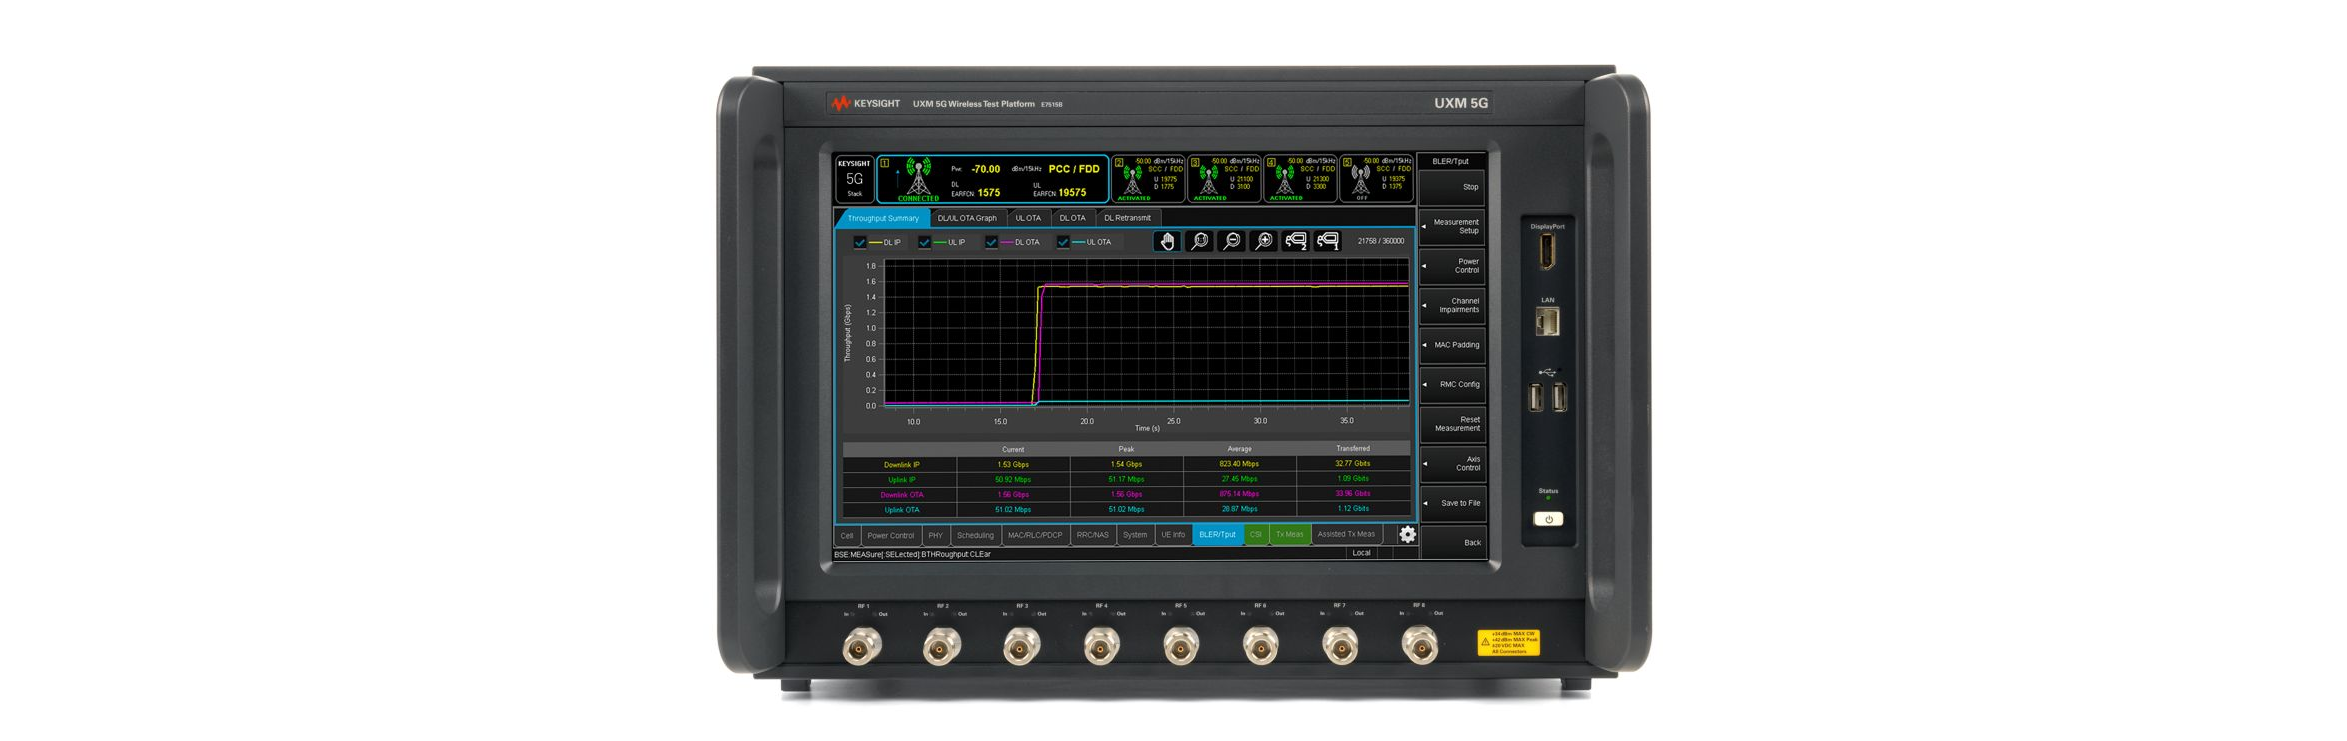The image size is (2347, 741).
Task: Toggle the DL OTA trace checkbox
Action: click(x=991, y=242)
